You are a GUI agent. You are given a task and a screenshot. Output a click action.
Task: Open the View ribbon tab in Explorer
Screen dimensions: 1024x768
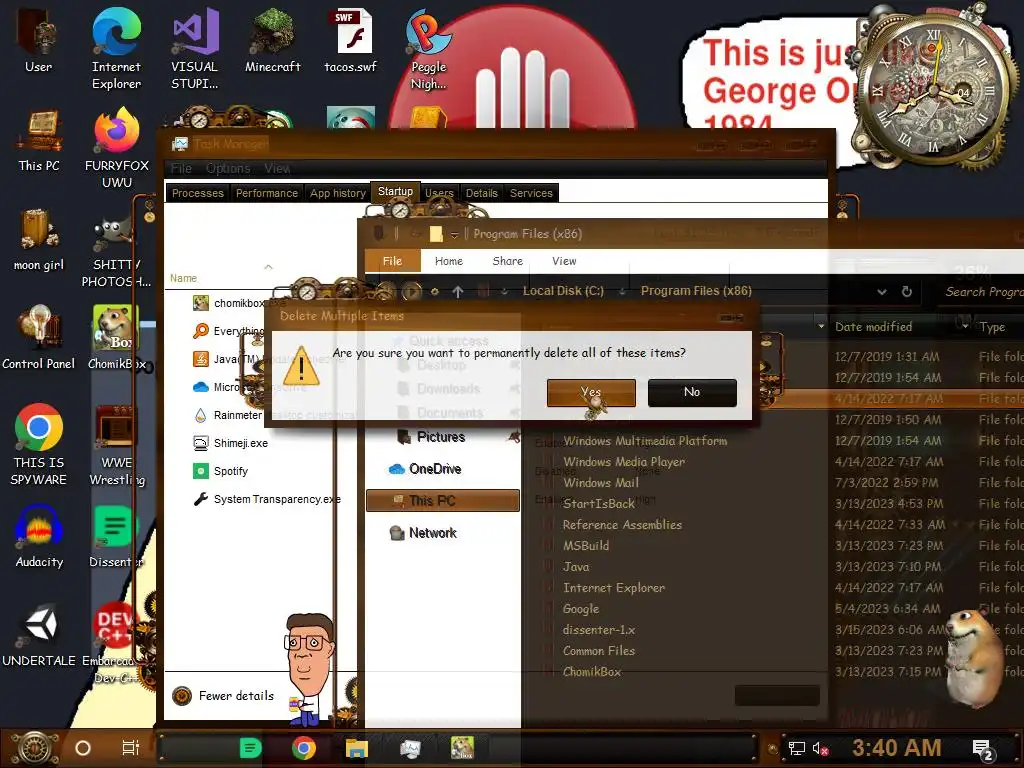click(564, 261)
